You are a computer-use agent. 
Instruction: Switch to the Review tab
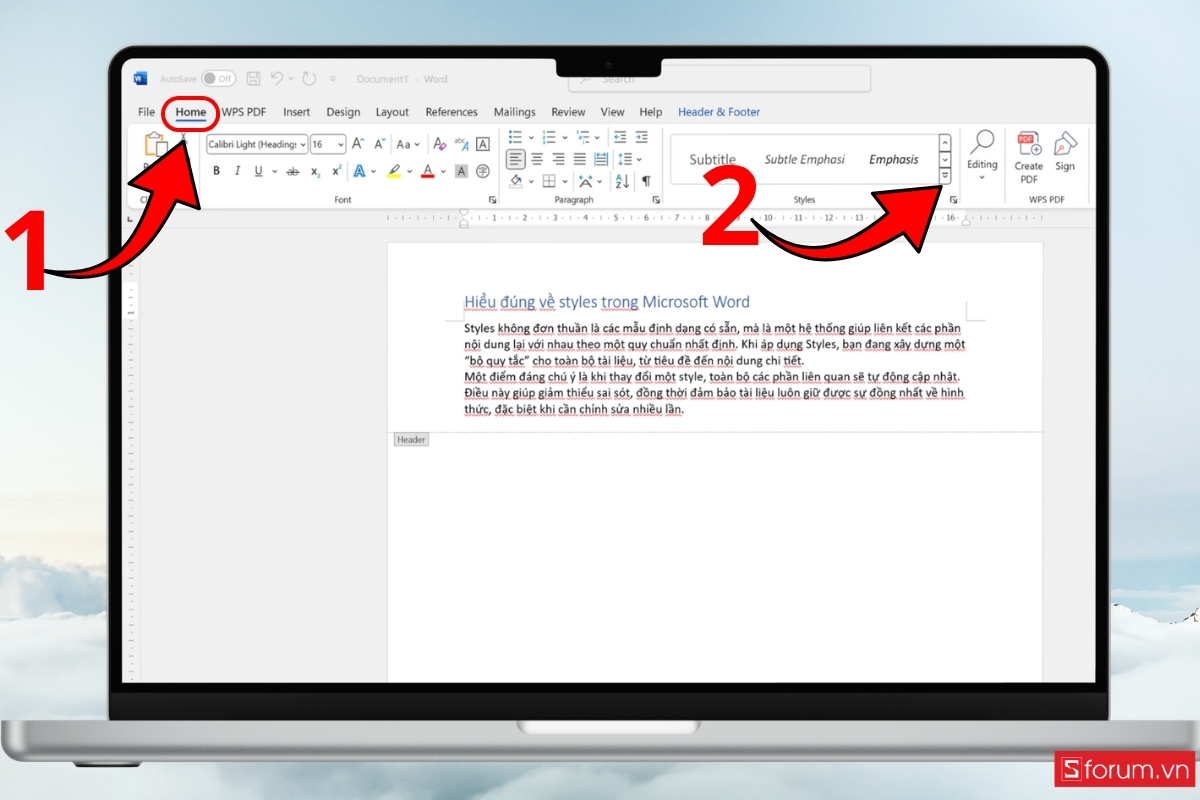pyautogui.click(x=568, y=112)
